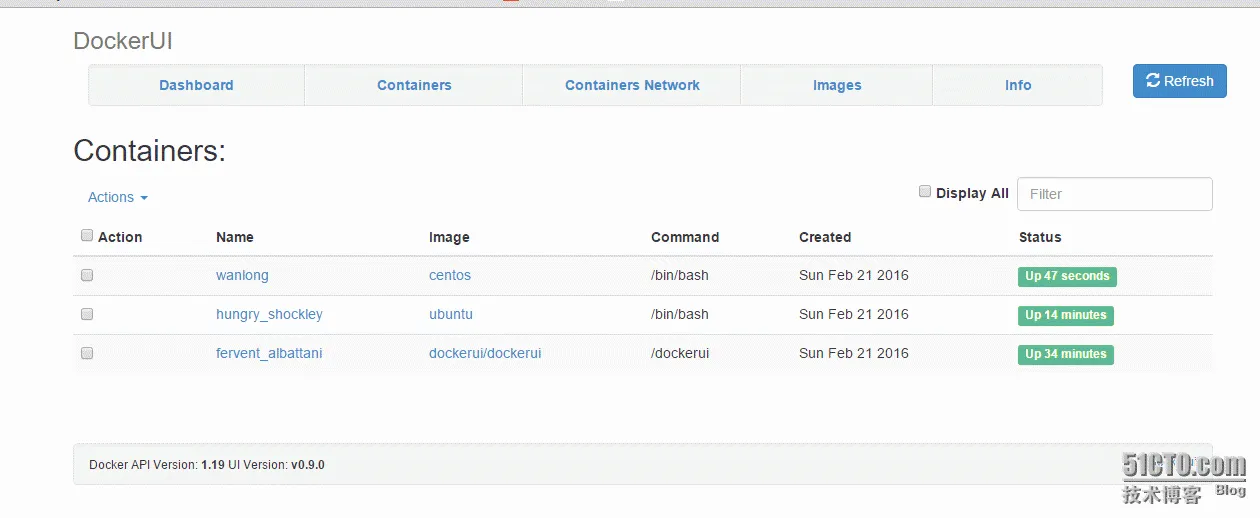Screen dimensions: 1260x518
Task: Open the centos image link
Action: click(450, 276)
